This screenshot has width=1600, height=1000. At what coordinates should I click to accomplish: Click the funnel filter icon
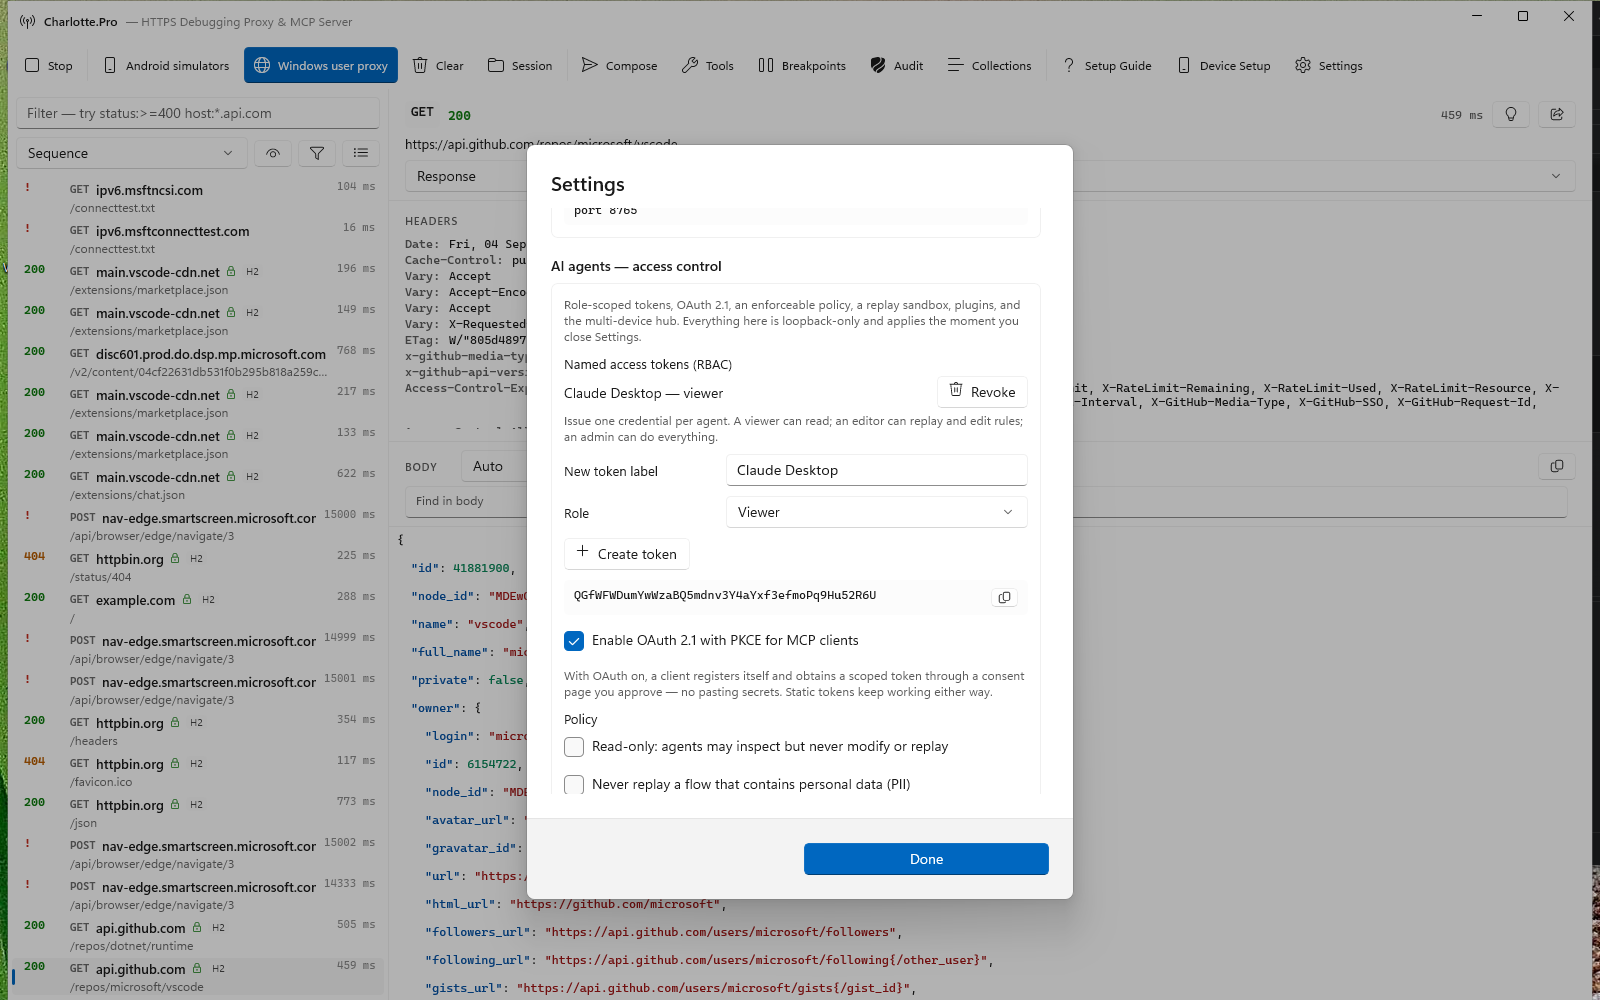[317, 153]
